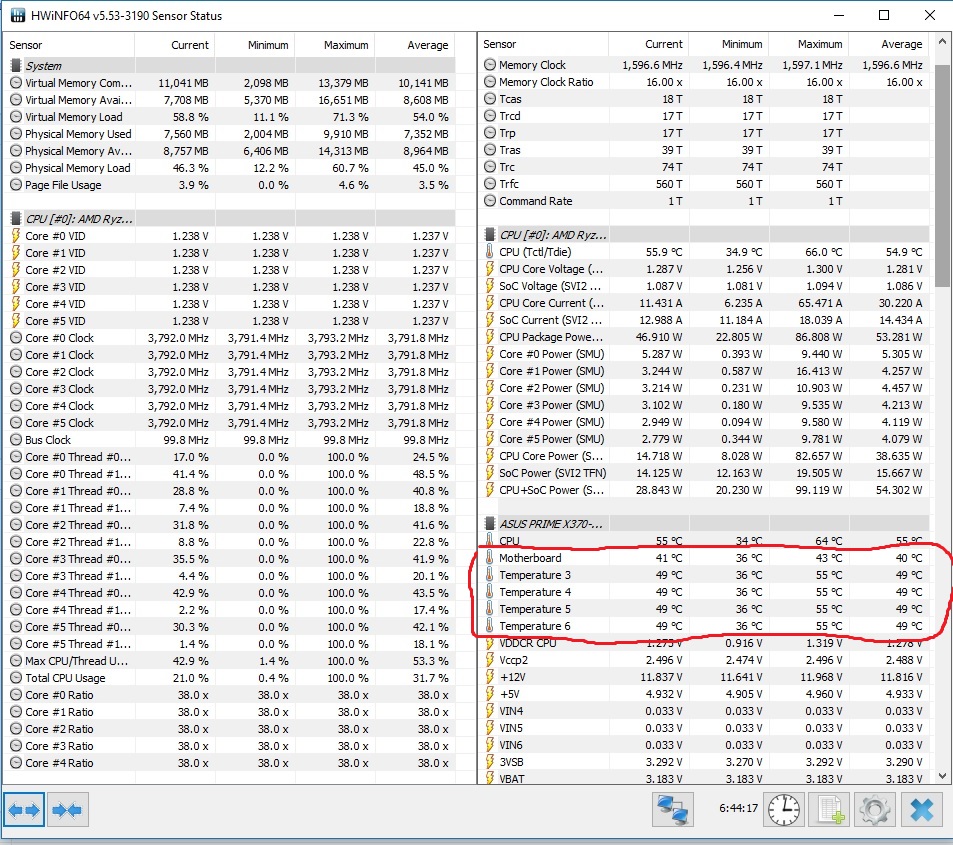Open sensor settings gear button
This screenshot has height=845, width=953.
click(875, 810)
